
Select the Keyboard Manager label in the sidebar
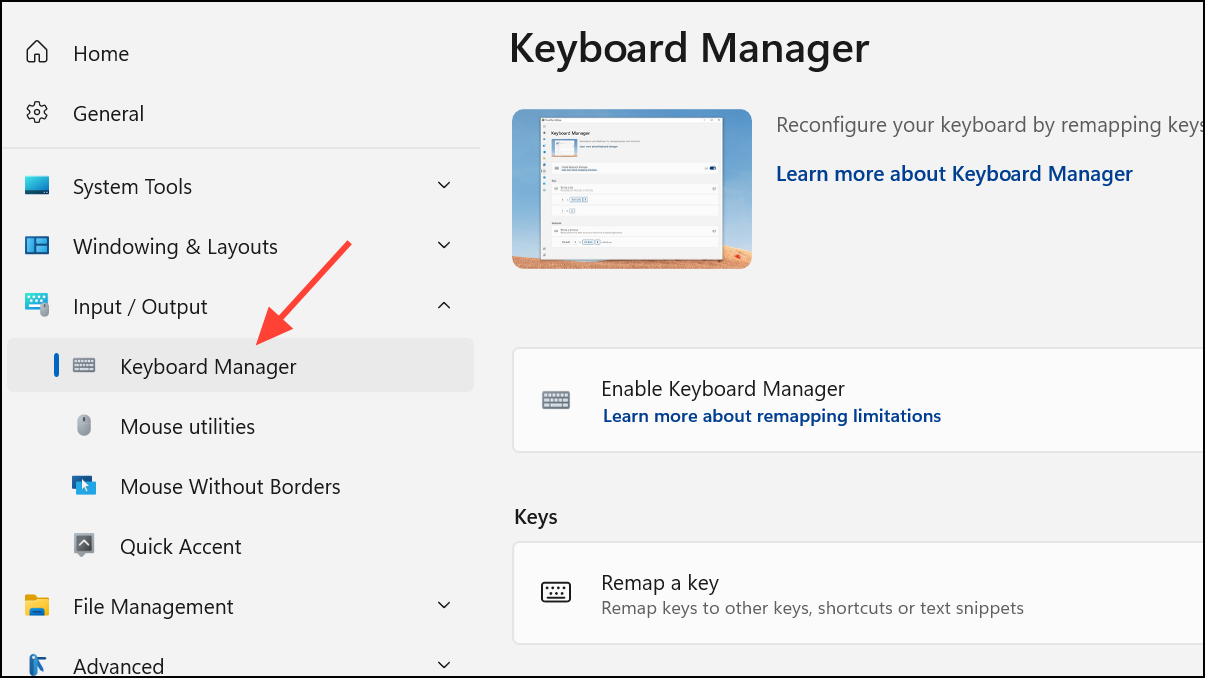[208, 367]
